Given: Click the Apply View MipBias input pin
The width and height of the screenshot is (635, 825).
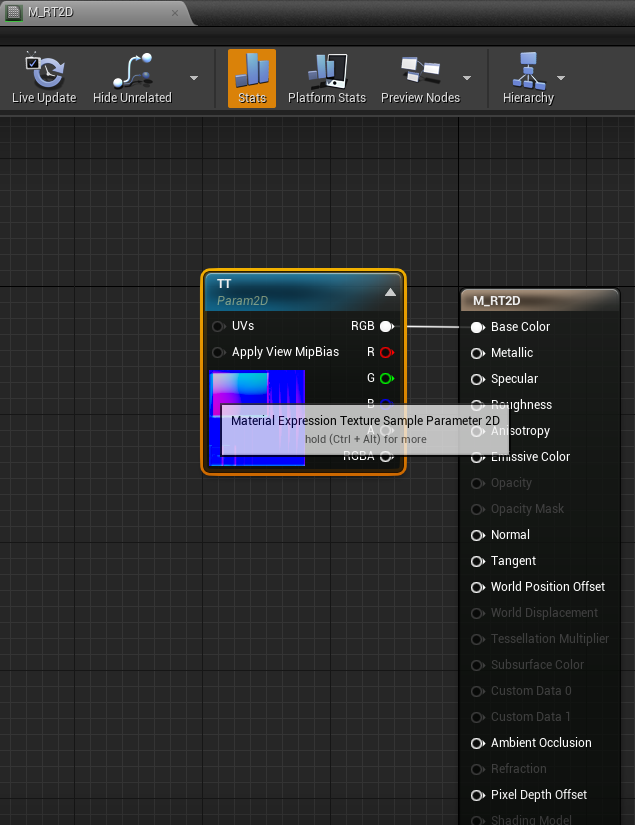Looking at the screenshot, I should (x=218, y=352).
